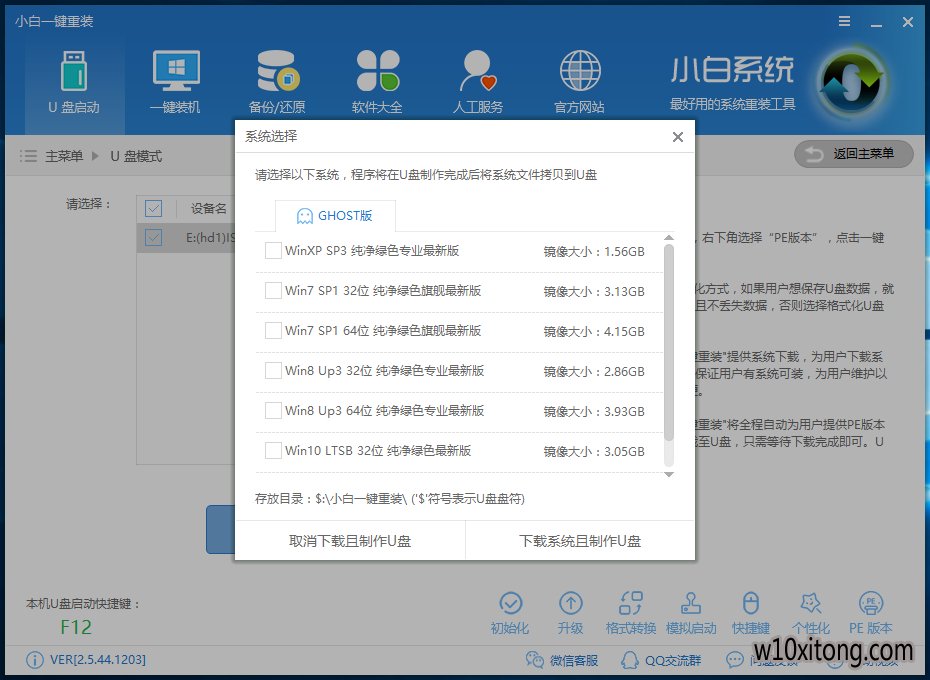
Task: Click the 主菜单 list icon
Action: click(28, 156)
